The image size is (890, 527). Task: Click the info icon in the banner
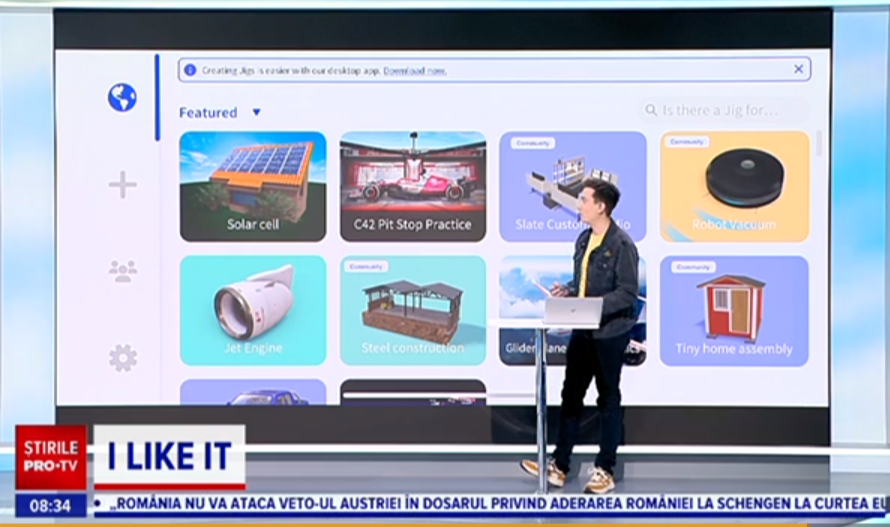point(190,70)
